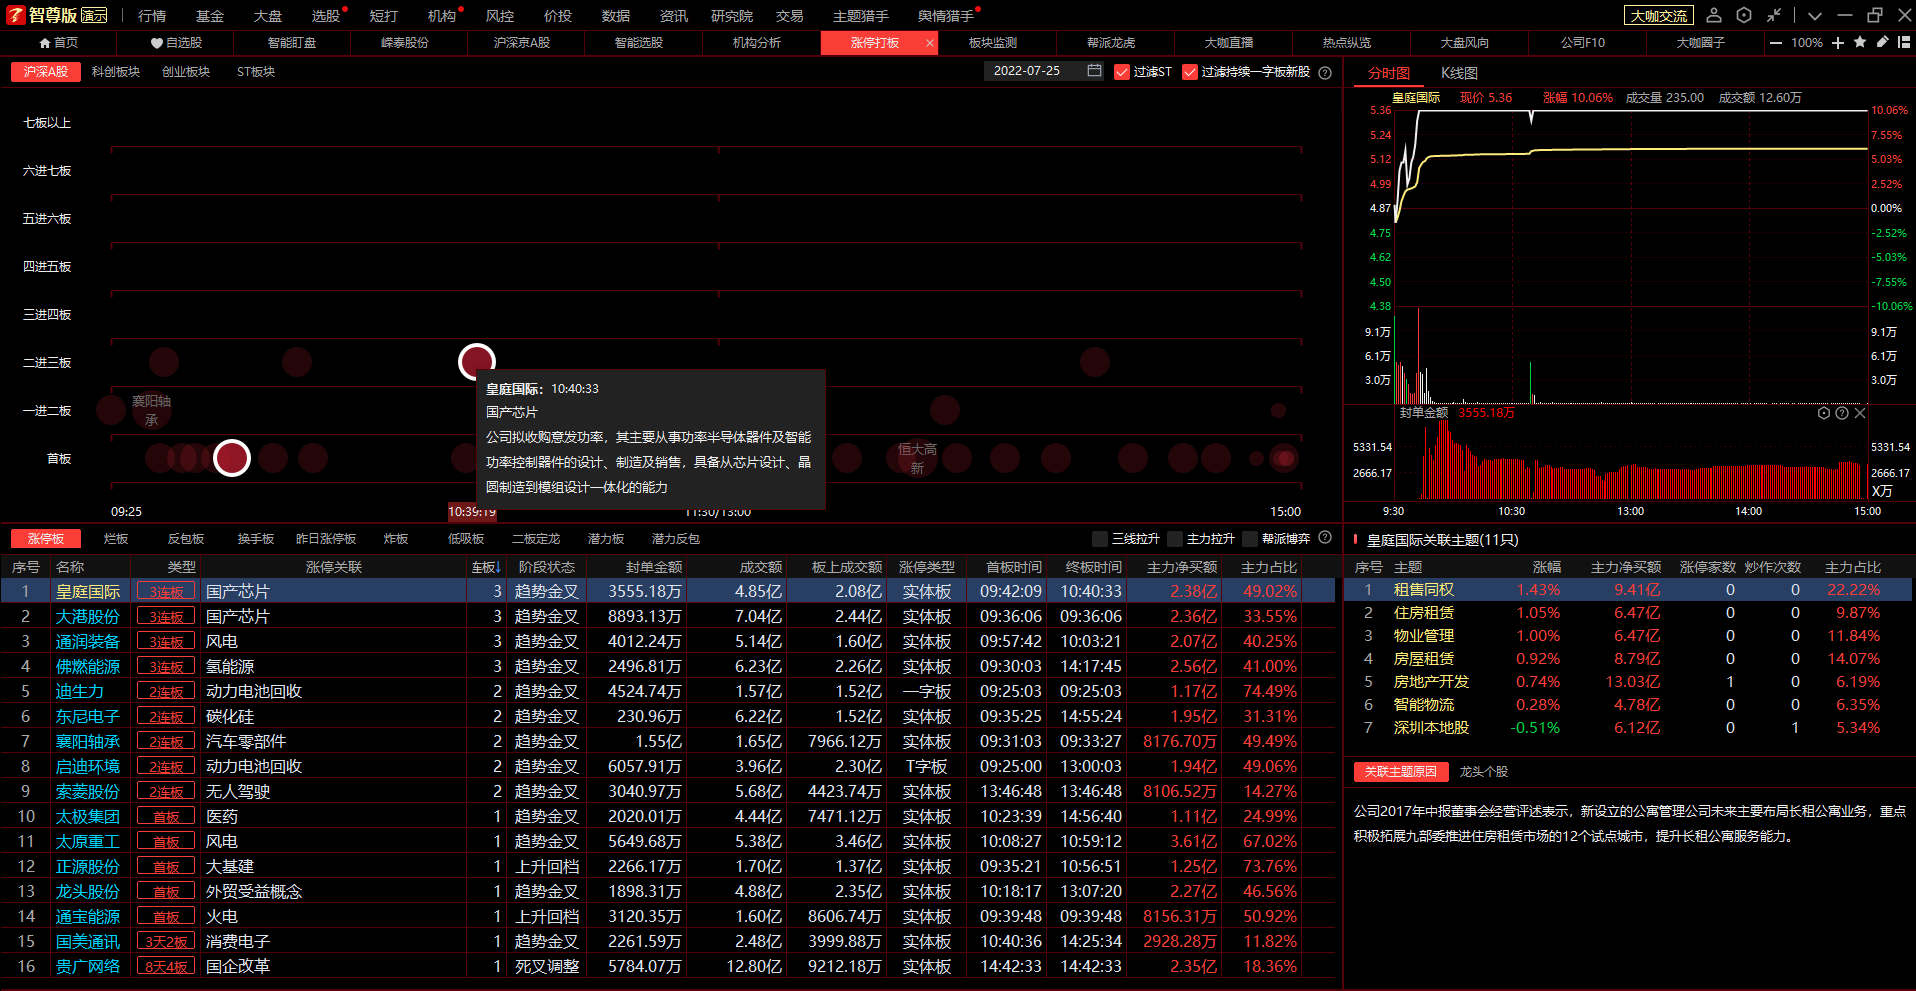
Task: Sort by 终板时间 column header
Action: pos(1094,567)
